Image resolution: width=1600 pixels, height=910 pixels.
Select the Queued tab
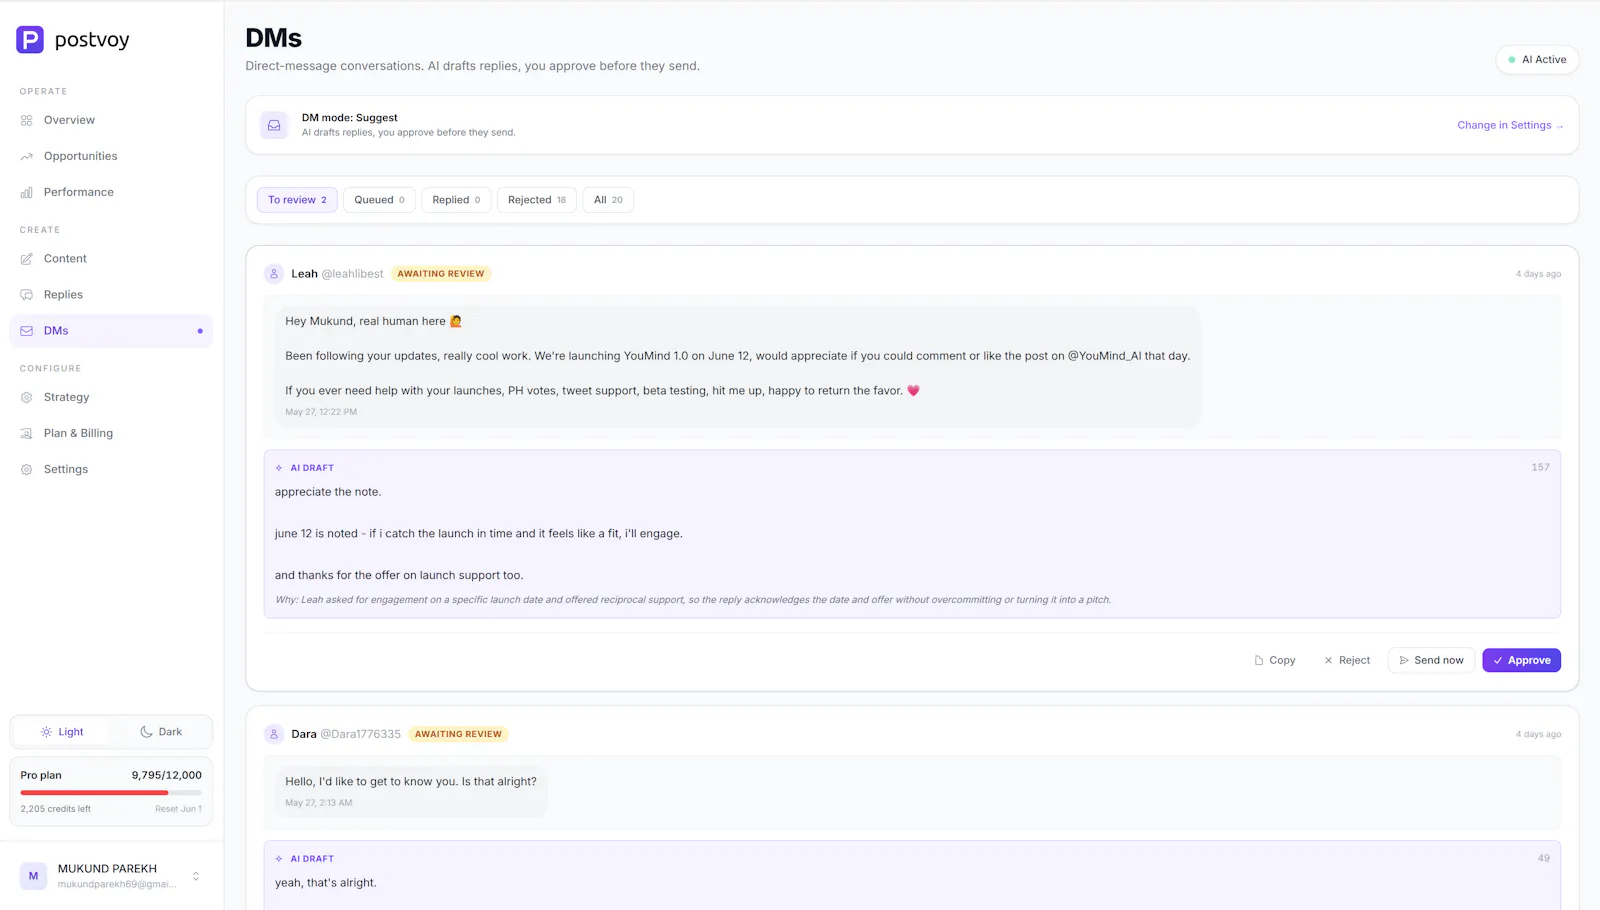click(379, 200)
